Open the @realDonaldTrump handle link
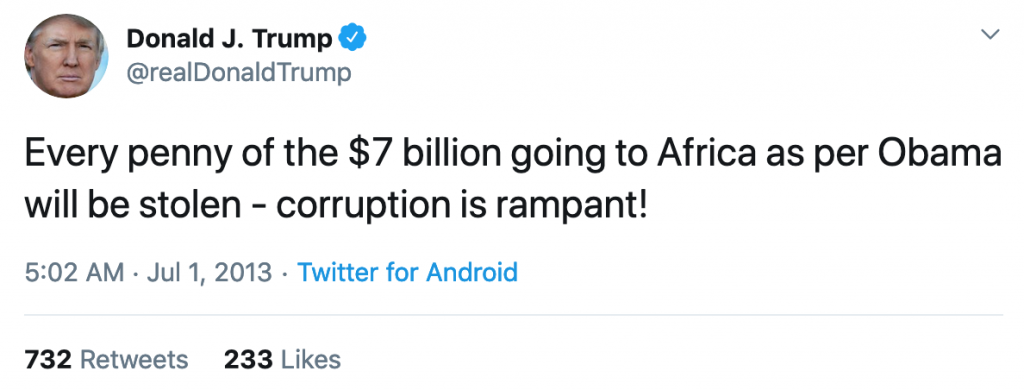1024x390 pixels. pos(238,73)
